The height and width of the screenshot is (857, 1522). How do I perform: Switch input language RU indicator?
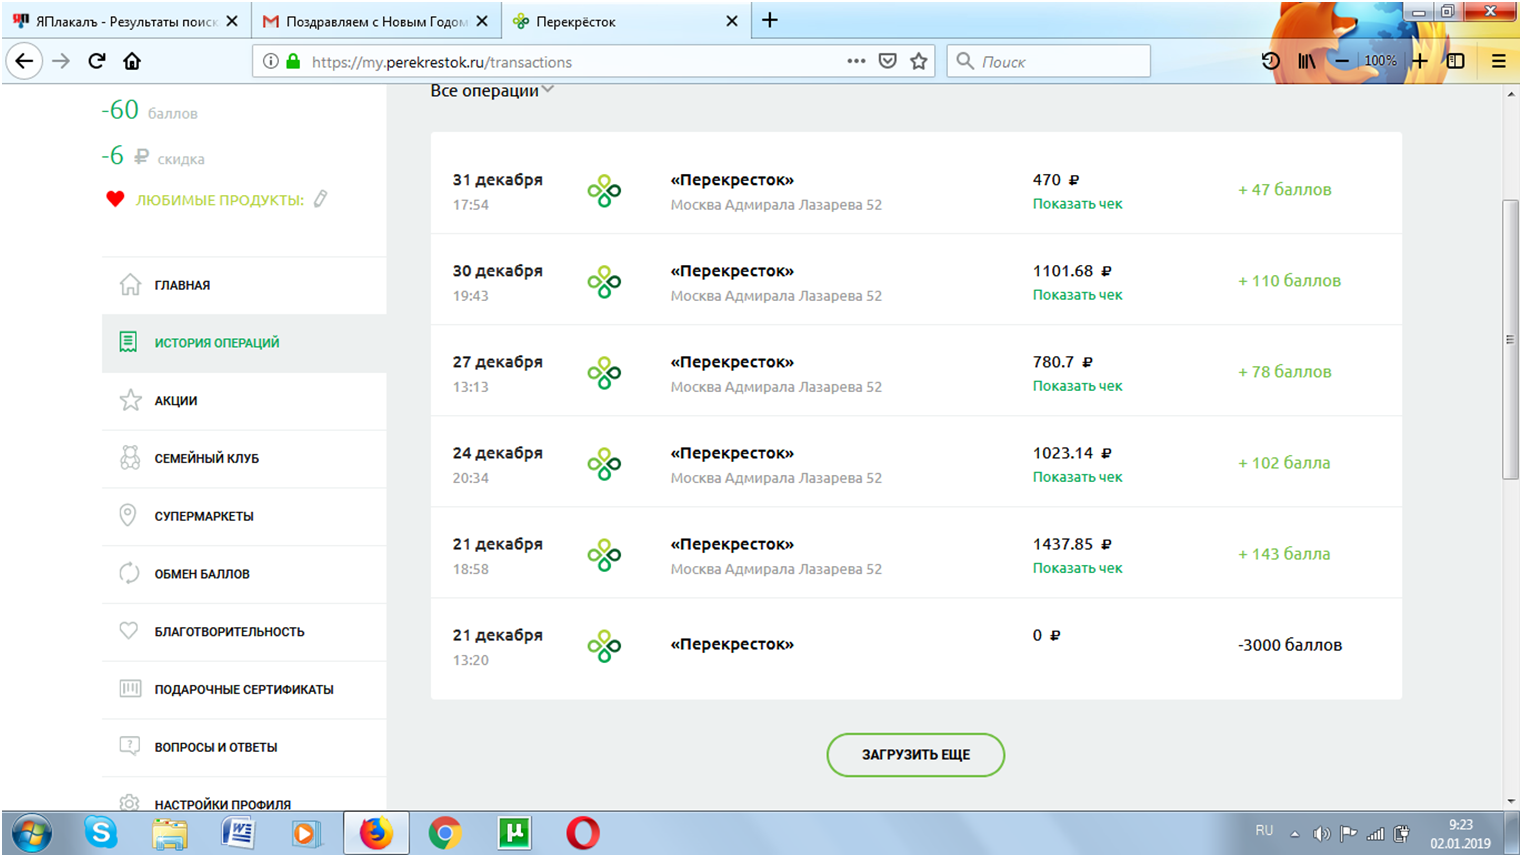pos(1264,831)
